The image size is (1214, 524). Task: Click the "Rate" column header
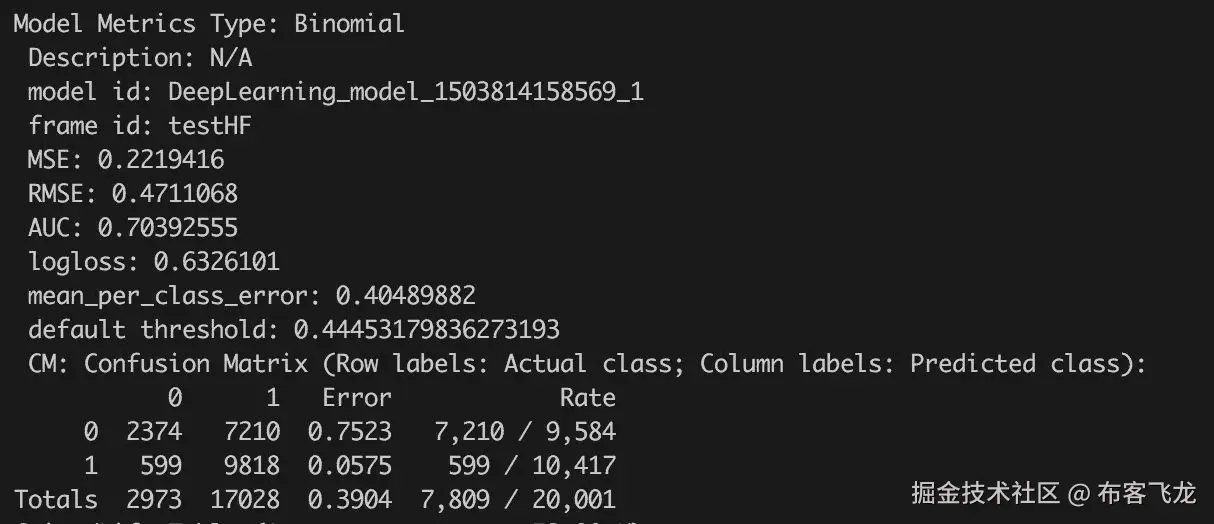[x=587, y=398]
